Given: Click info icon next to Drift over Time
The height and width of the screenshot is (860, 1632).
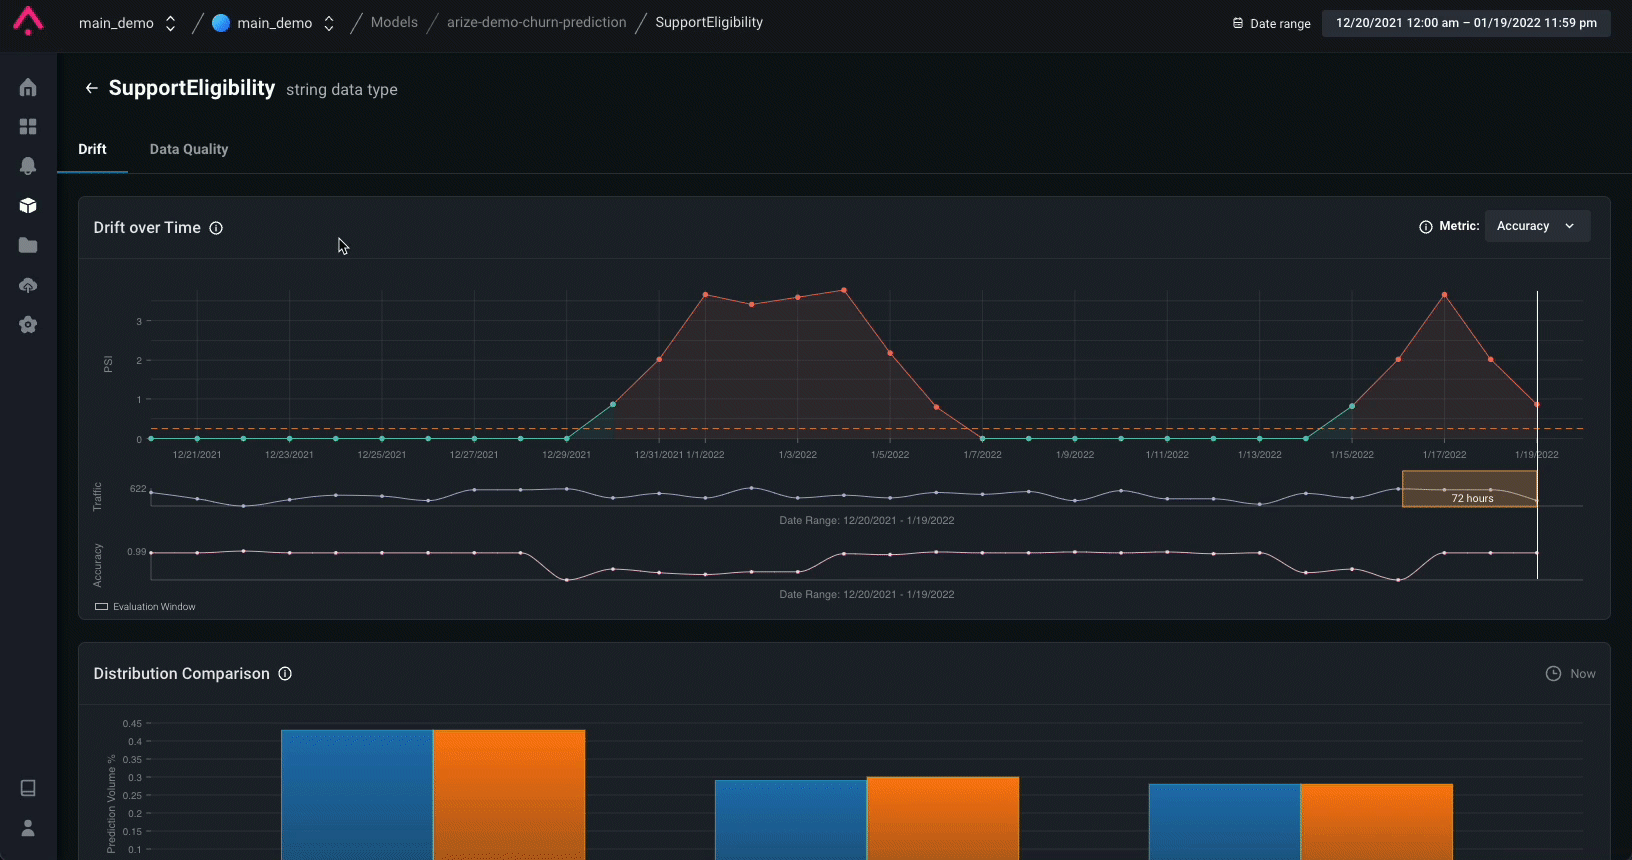Looking at the screenshot, I should click(x=216, y=228).
